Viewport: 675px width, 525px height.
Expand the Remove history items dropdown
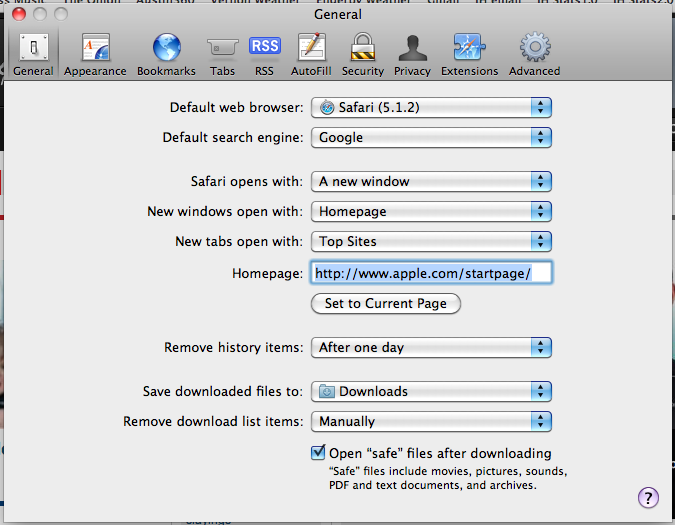(x=431, y=348)
